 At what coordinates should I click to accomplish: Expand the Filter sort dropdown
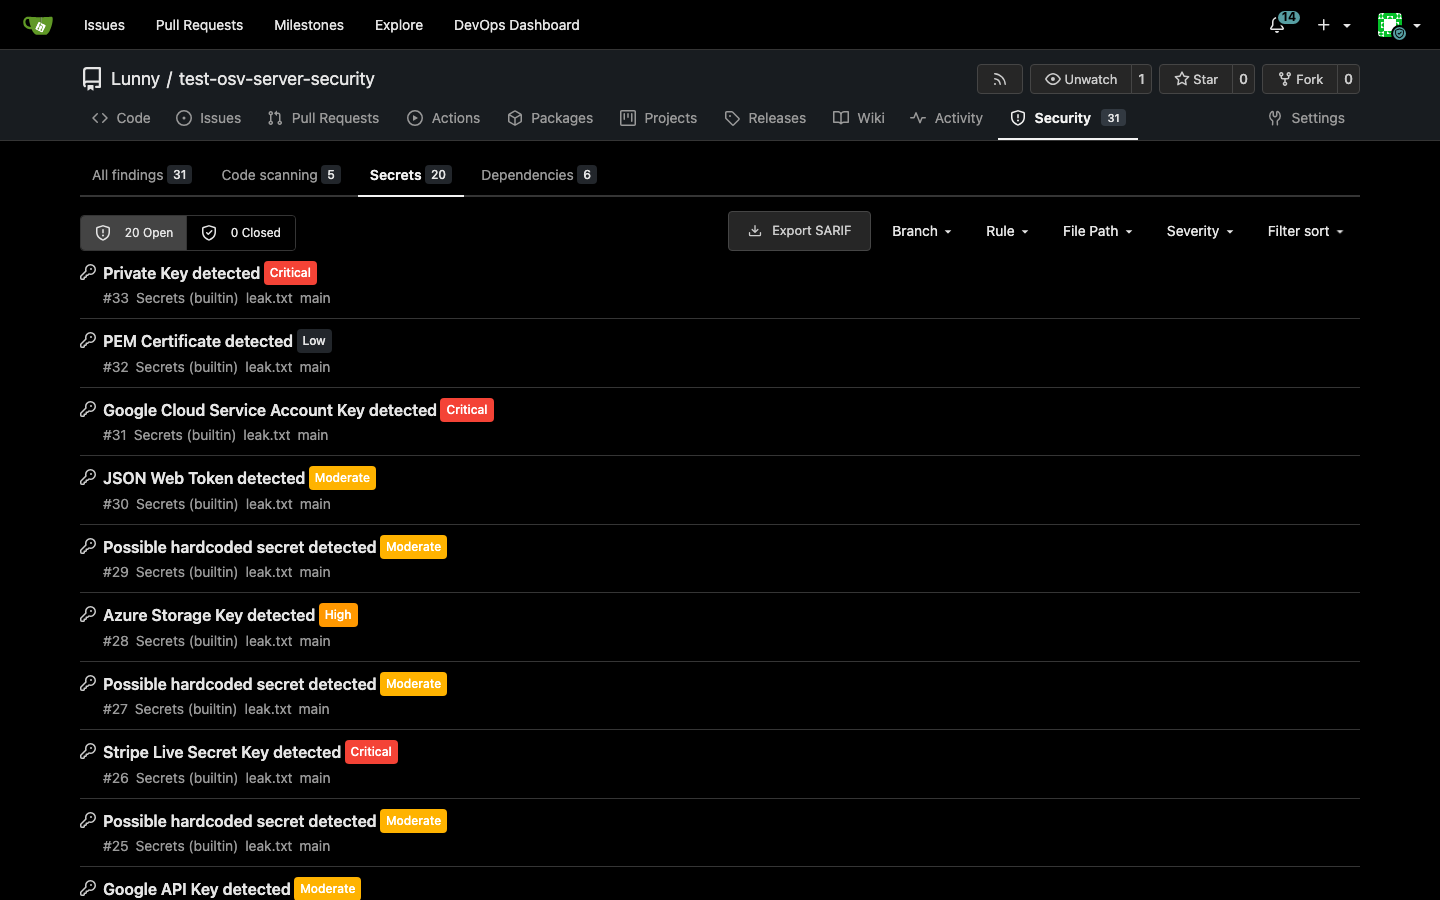click(1305, 231)
